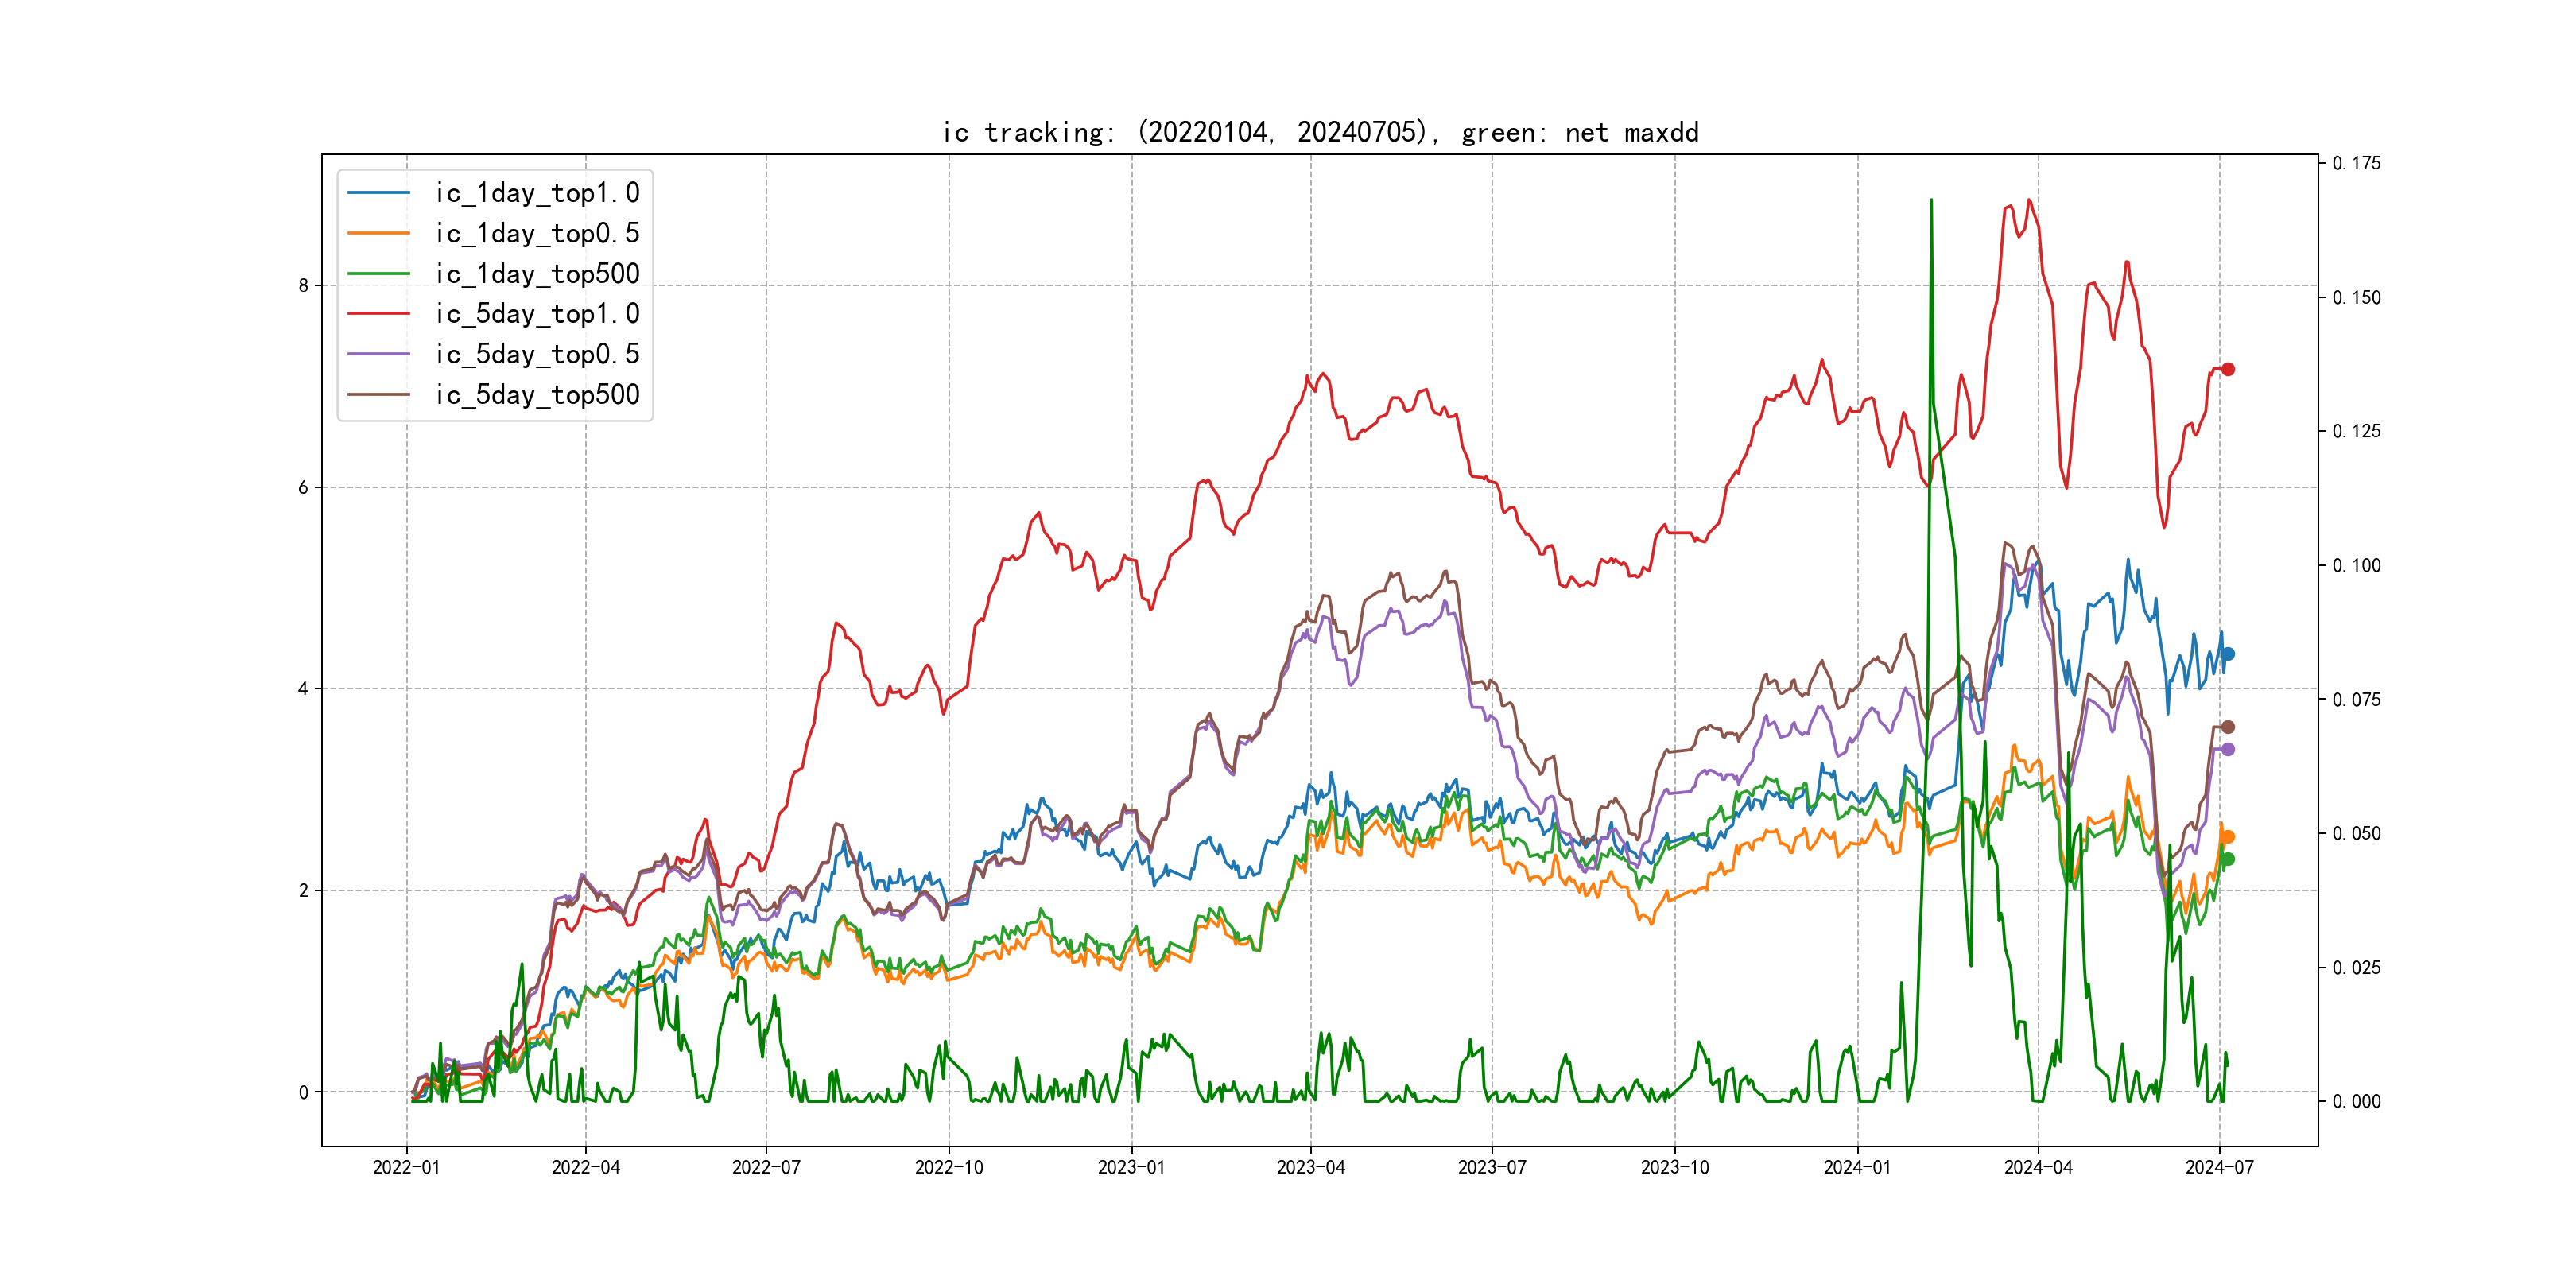Click the 2023-01 x-axis tick label
Viewport: 2576px width, 1288px height.
point(1131,1167)
